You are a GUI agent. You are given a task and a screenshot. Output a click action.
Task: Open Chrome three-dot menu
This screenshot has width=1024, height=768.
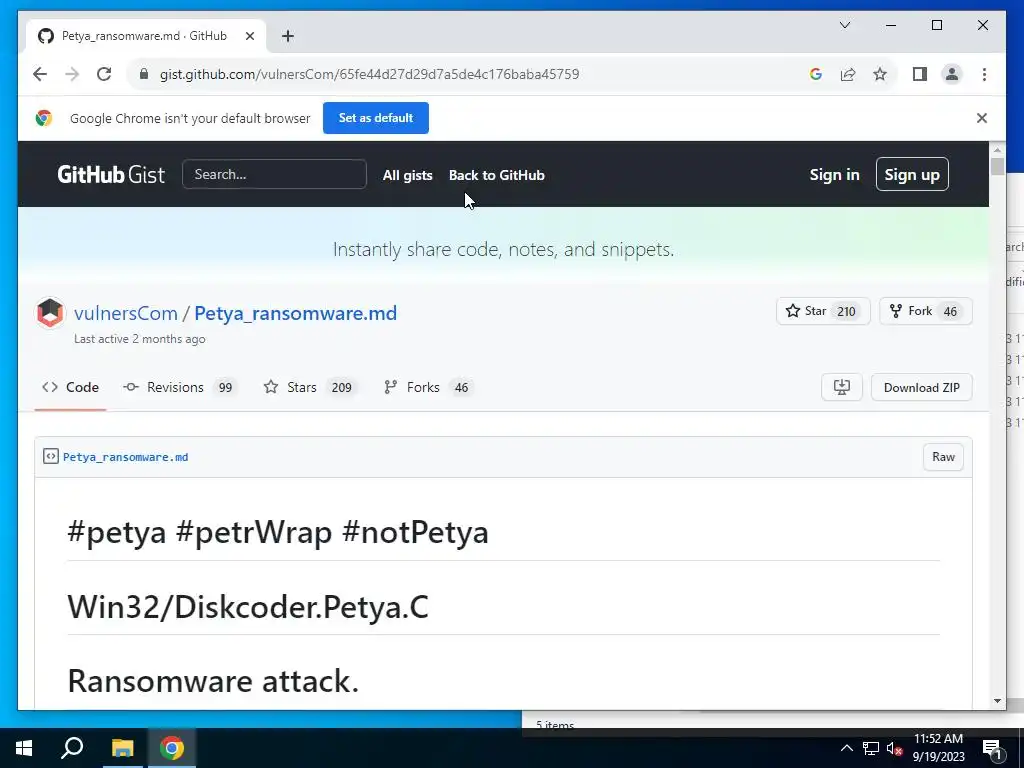tap(984, 74)
